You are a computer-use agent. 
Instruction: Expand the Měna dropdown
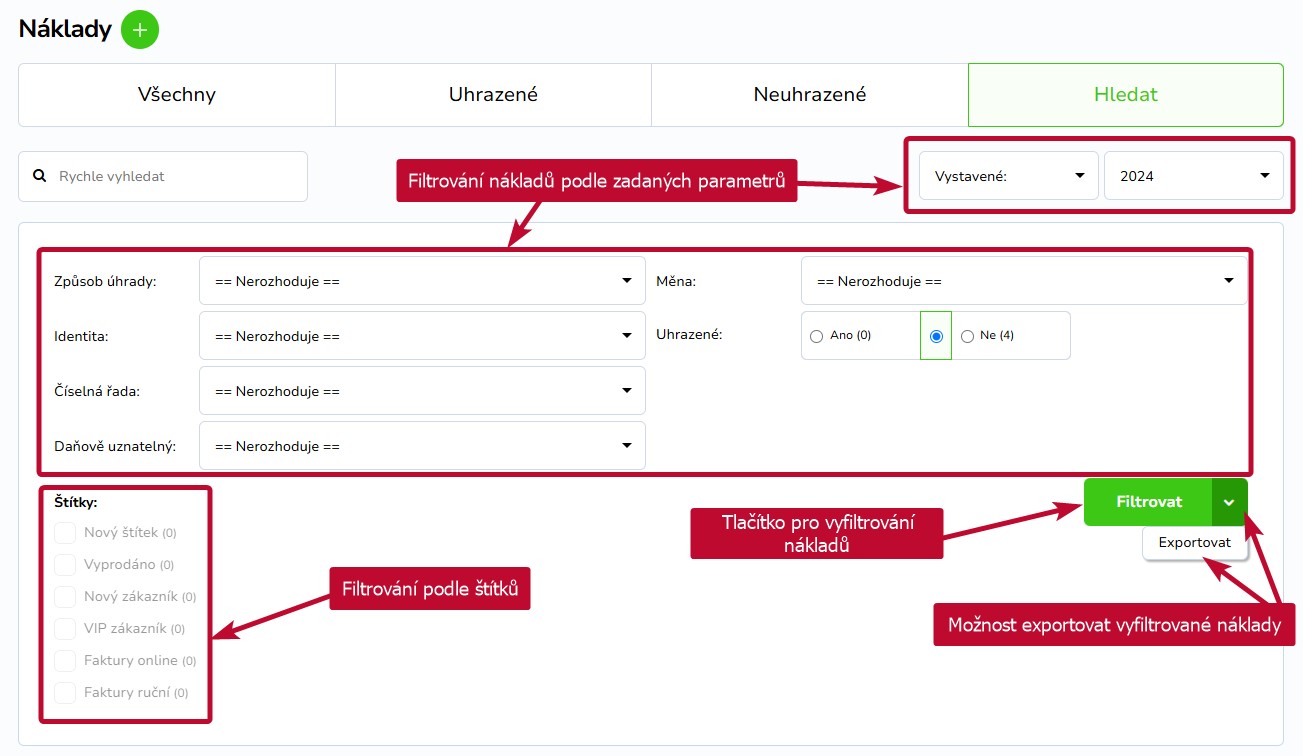pos(1023,281)
